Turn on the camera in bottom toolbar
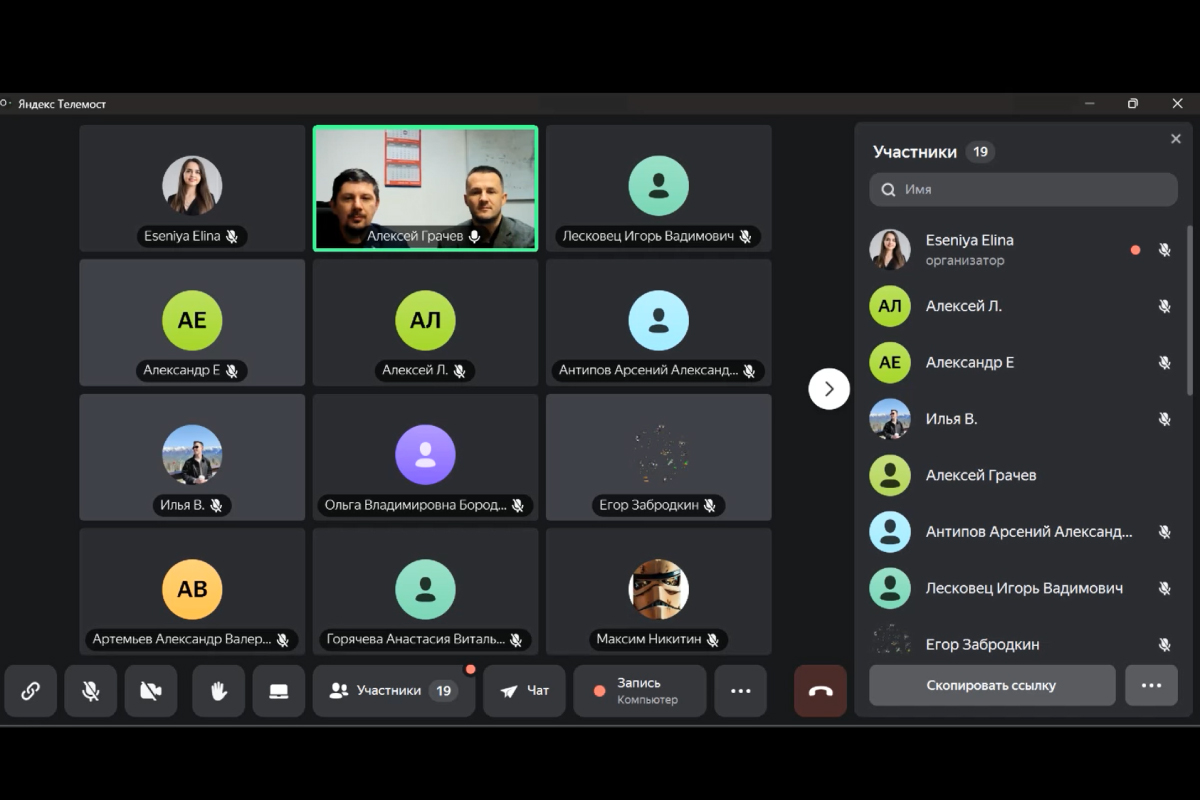Viewport: 1200px width, 800px height. [151, 691]
